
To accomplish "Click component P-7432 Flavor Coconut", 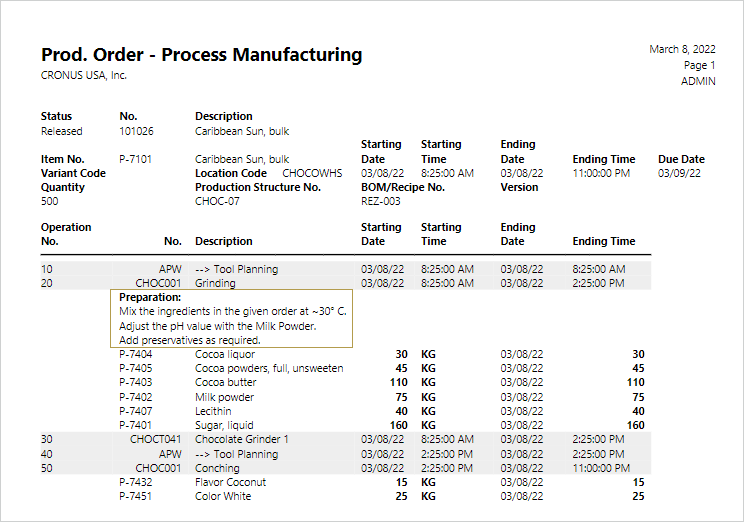I will pos(135,482).
